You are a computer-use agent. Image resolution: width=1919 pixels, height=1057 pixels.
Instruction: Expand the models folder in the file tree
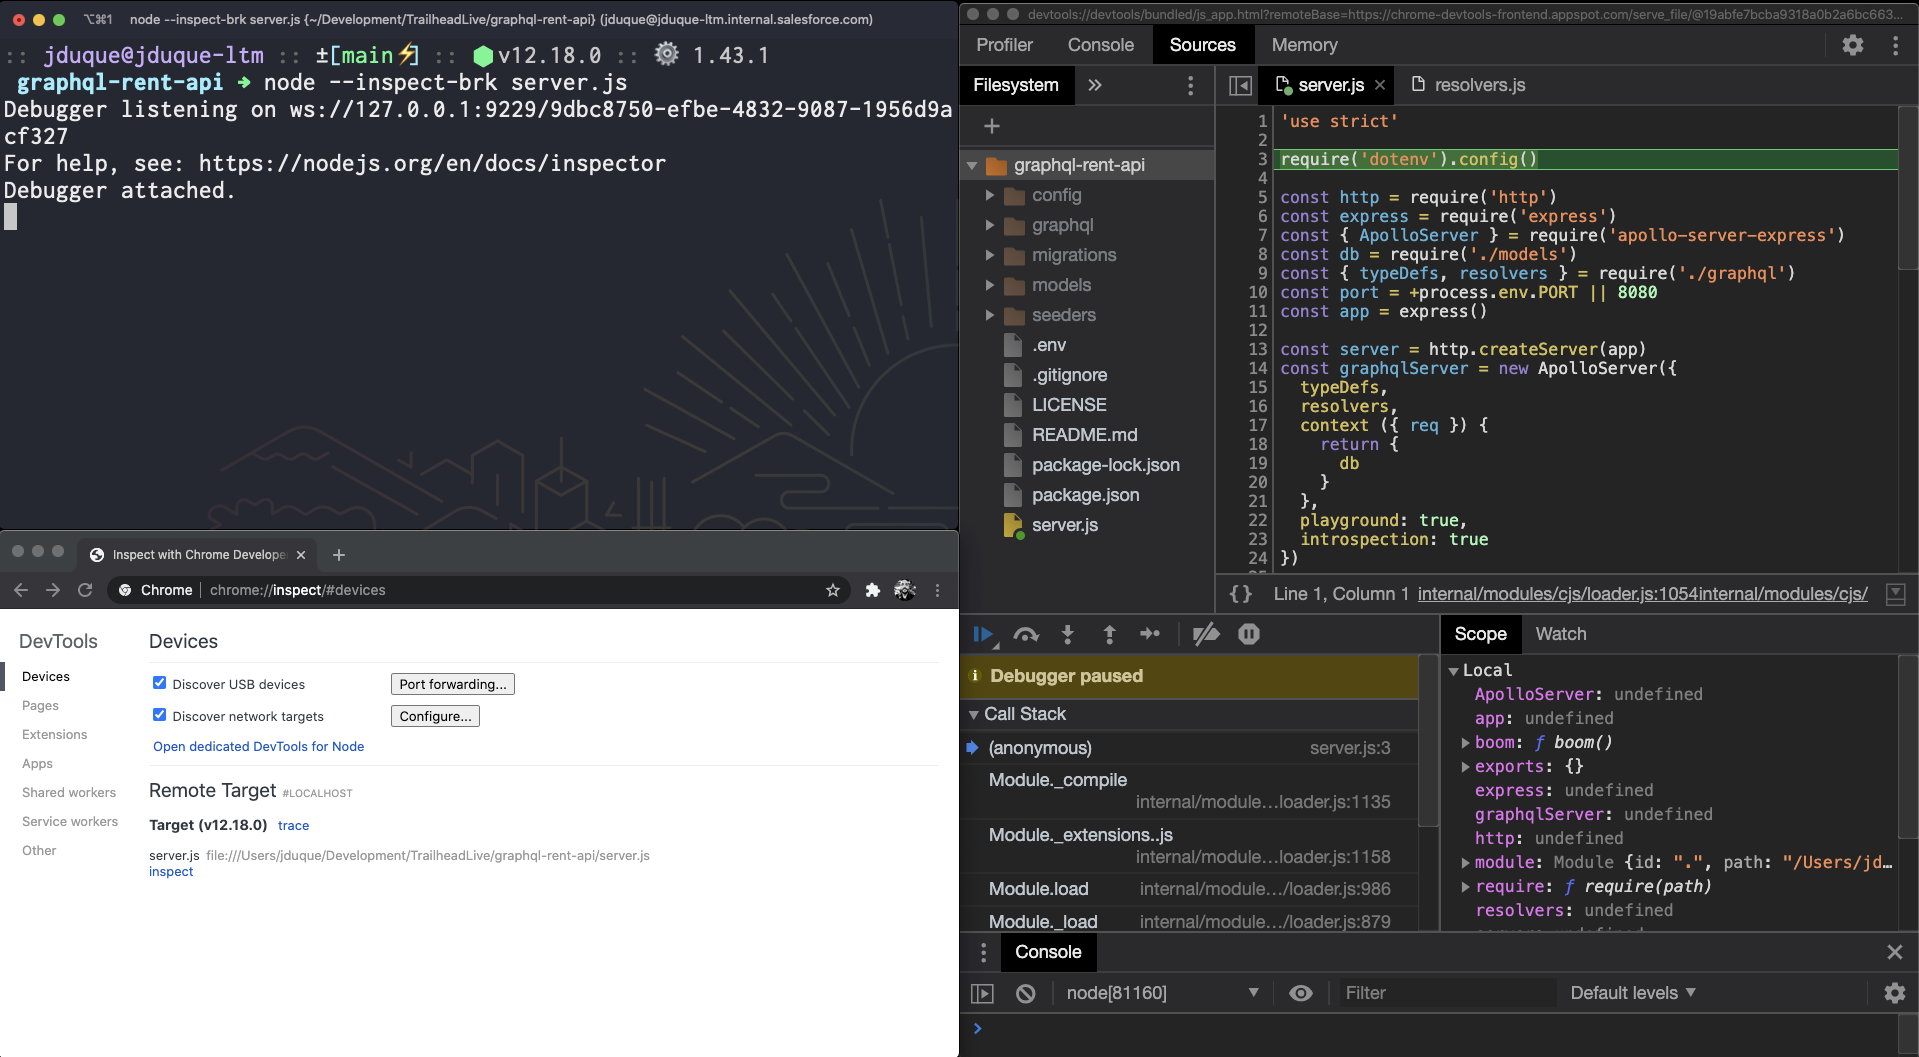(991, 285)
